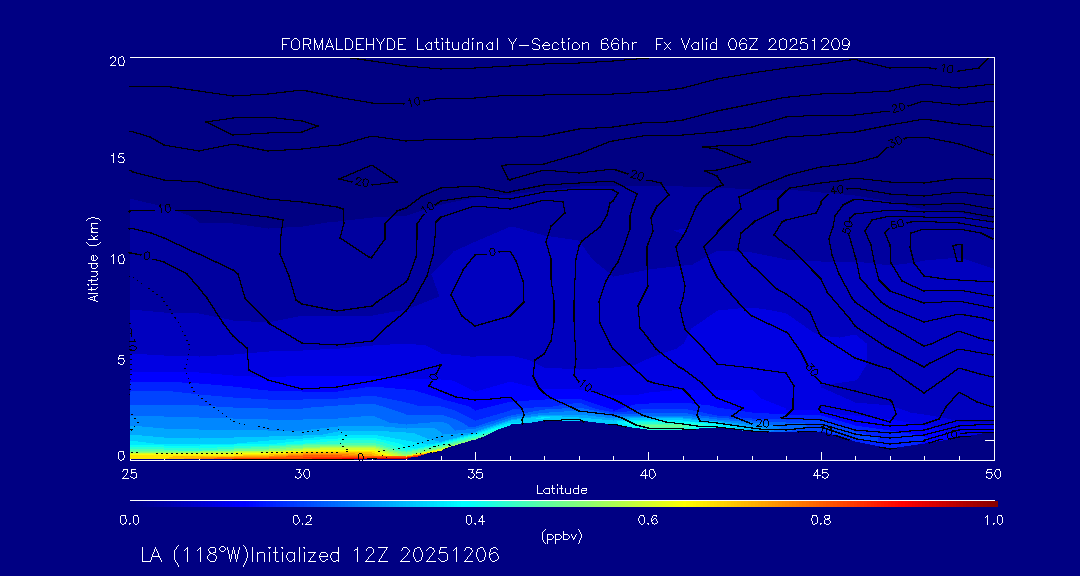Select the 'Altitude (km)' vertical axis label
1080x576 pixels.
[x=93, y=259]
